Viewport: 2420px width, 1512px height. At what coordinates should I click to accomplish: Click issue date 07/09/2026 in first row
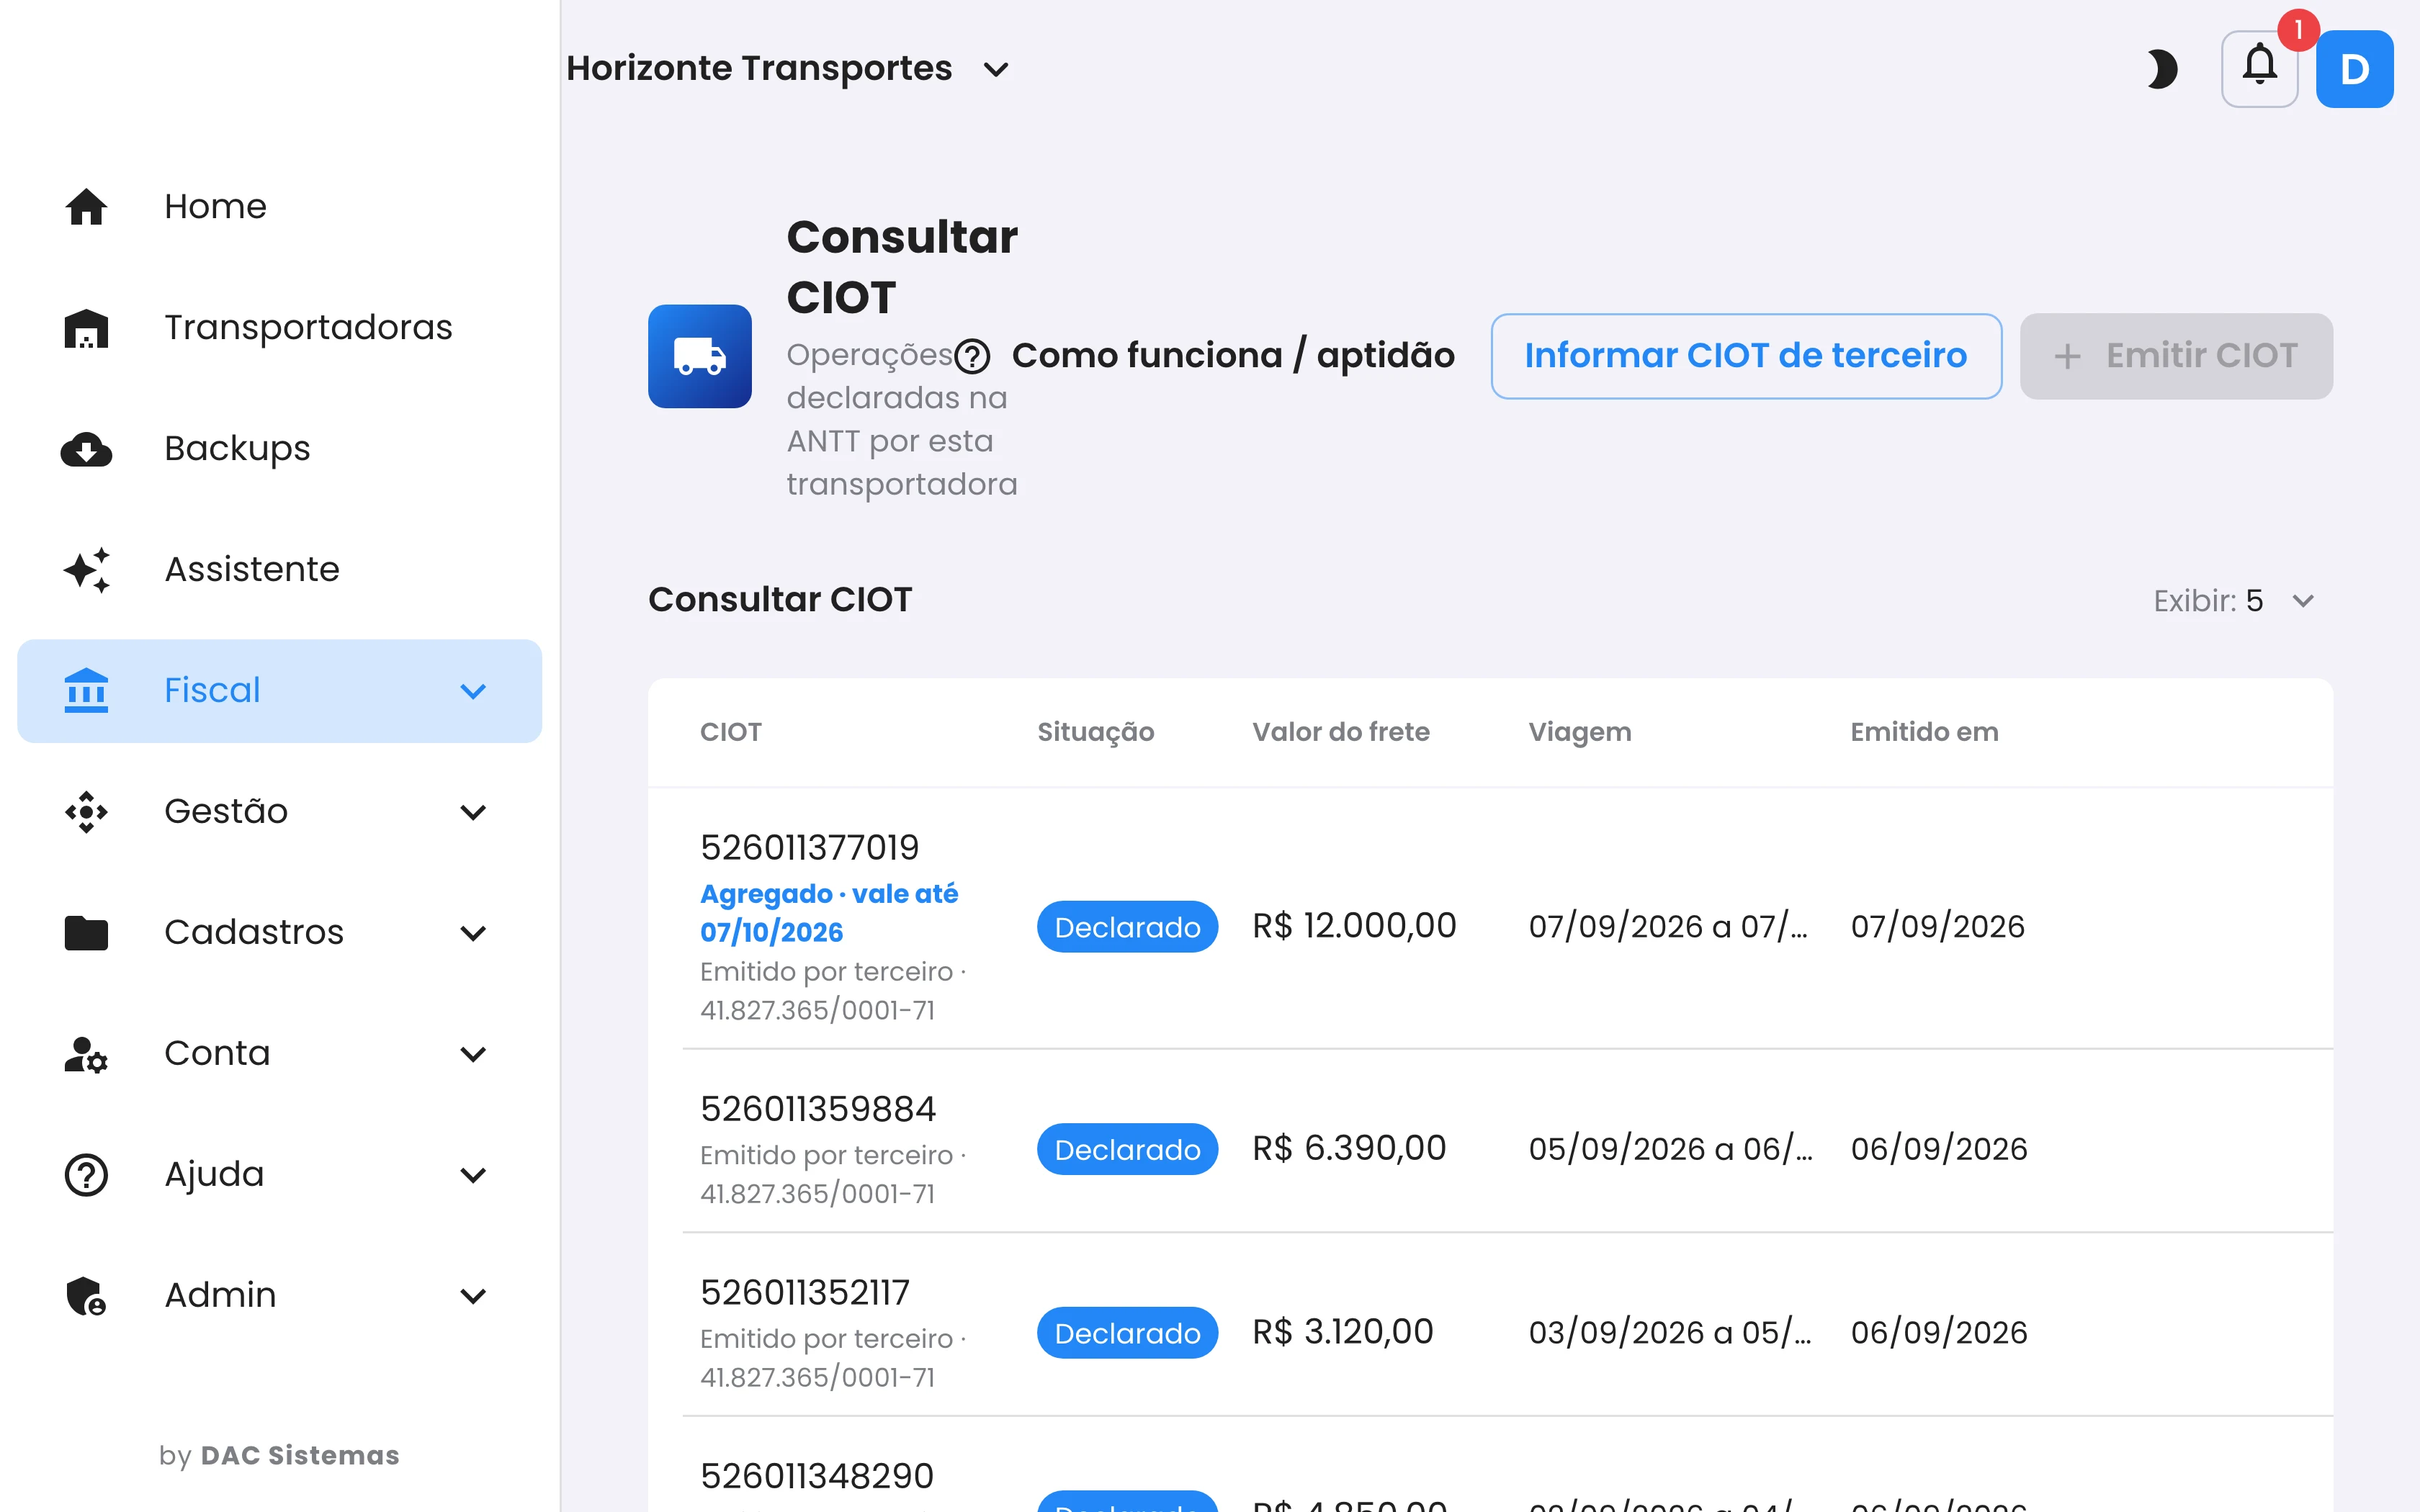pyautogui.click(x=1938, y=927)
